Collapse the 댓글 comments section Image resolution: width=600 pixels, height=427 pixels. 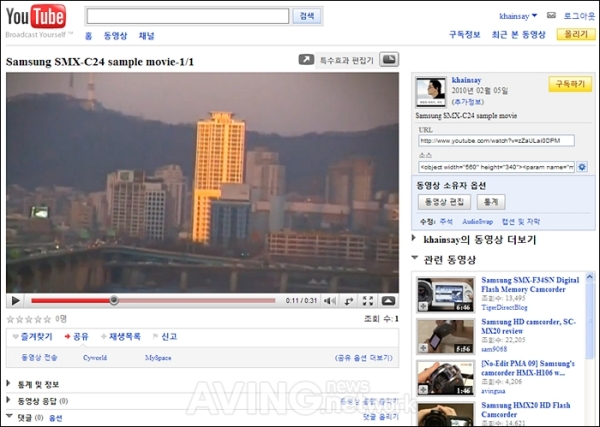pyautogui.click(x=24, y=417)
